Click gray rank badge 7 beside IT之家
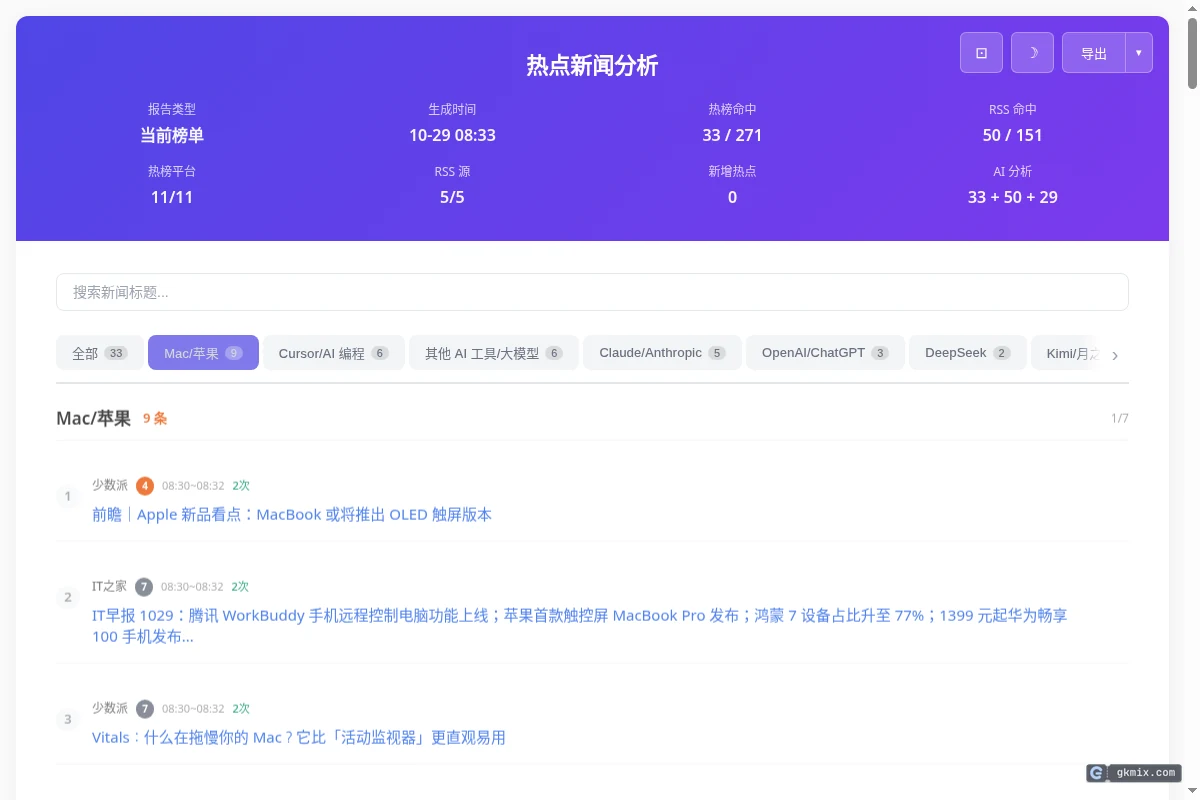The image size is (1200, 800). 144,587
